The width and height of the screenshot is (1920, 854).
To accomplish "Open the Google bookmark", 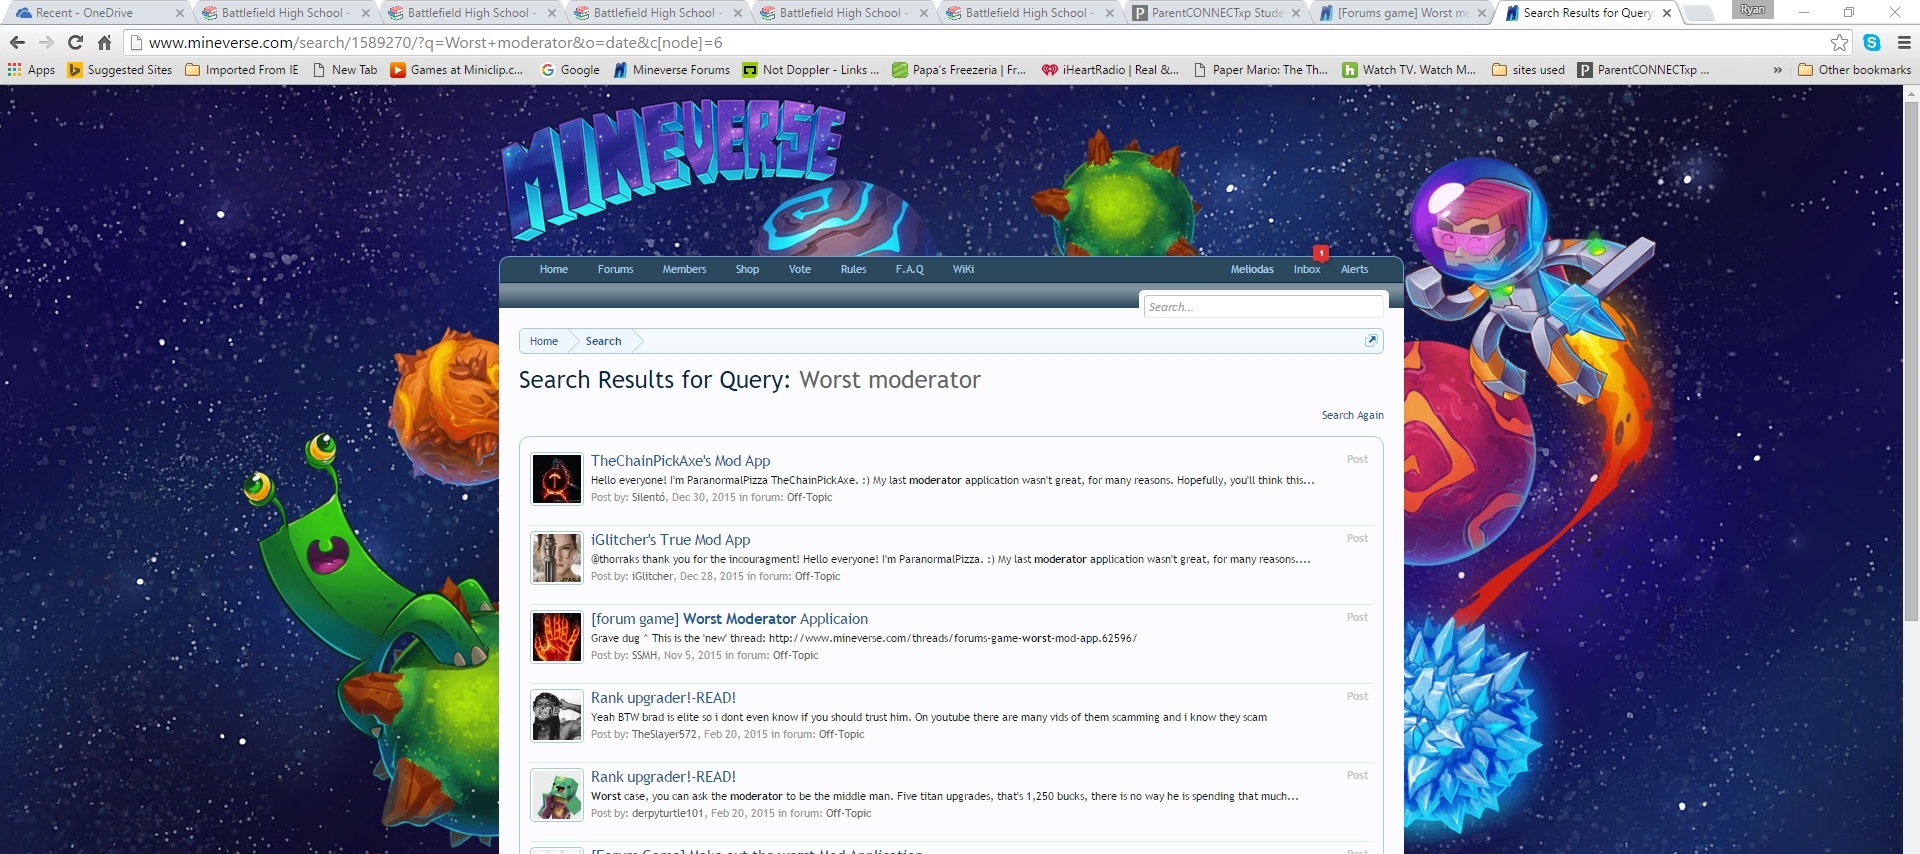I will click(570, 70).
